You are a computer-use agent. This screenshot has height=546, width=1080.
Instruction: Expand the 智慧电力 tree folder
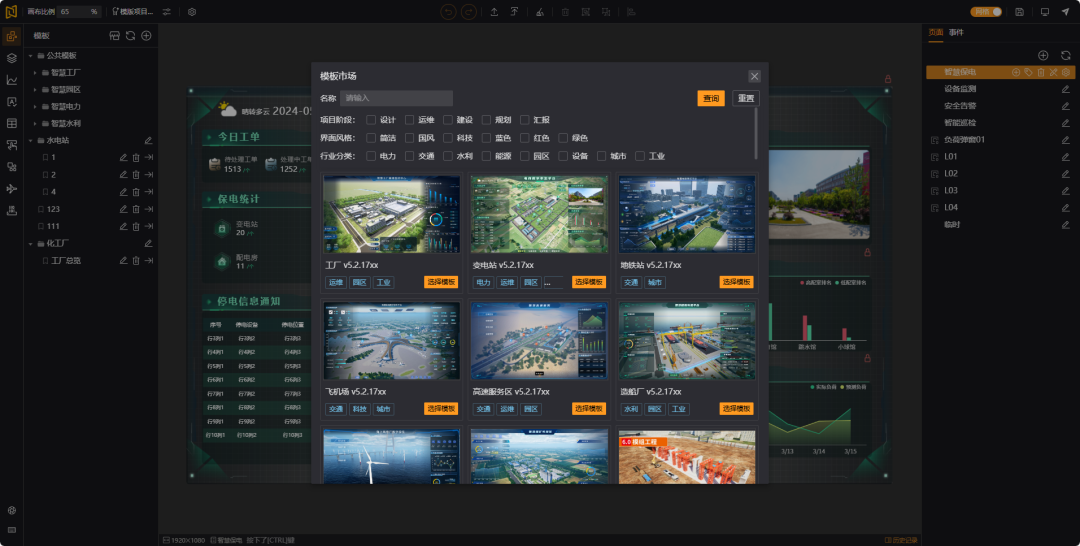tap(35, 107)
